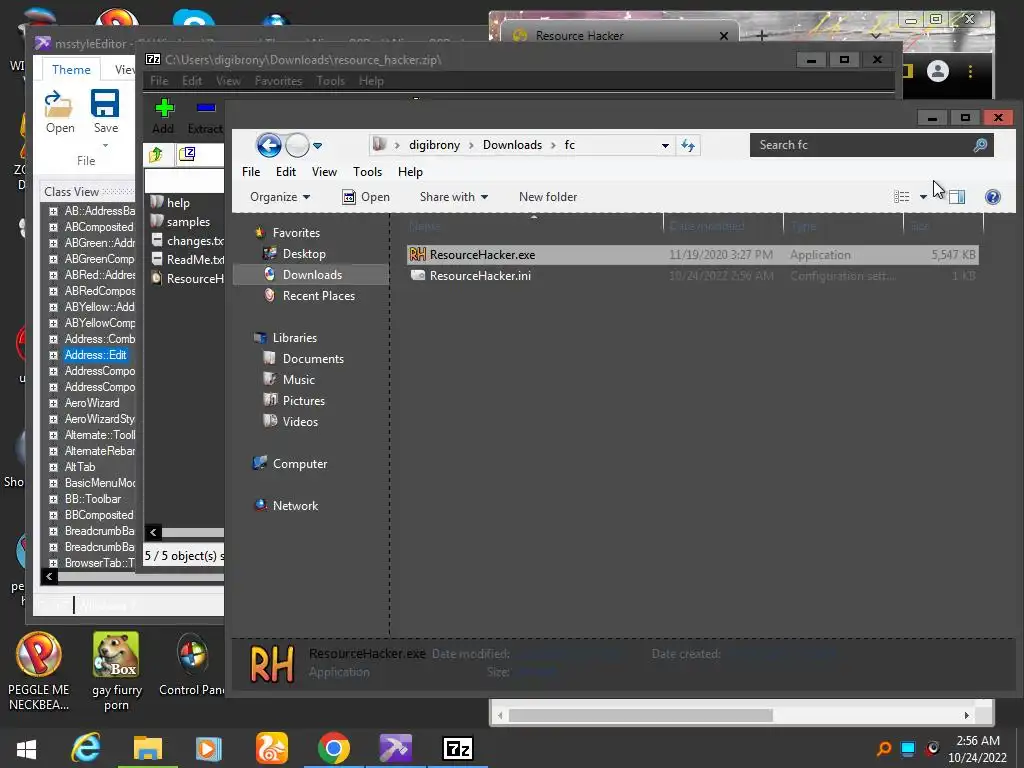
Task: Select Pictures library
Action: 304,400
